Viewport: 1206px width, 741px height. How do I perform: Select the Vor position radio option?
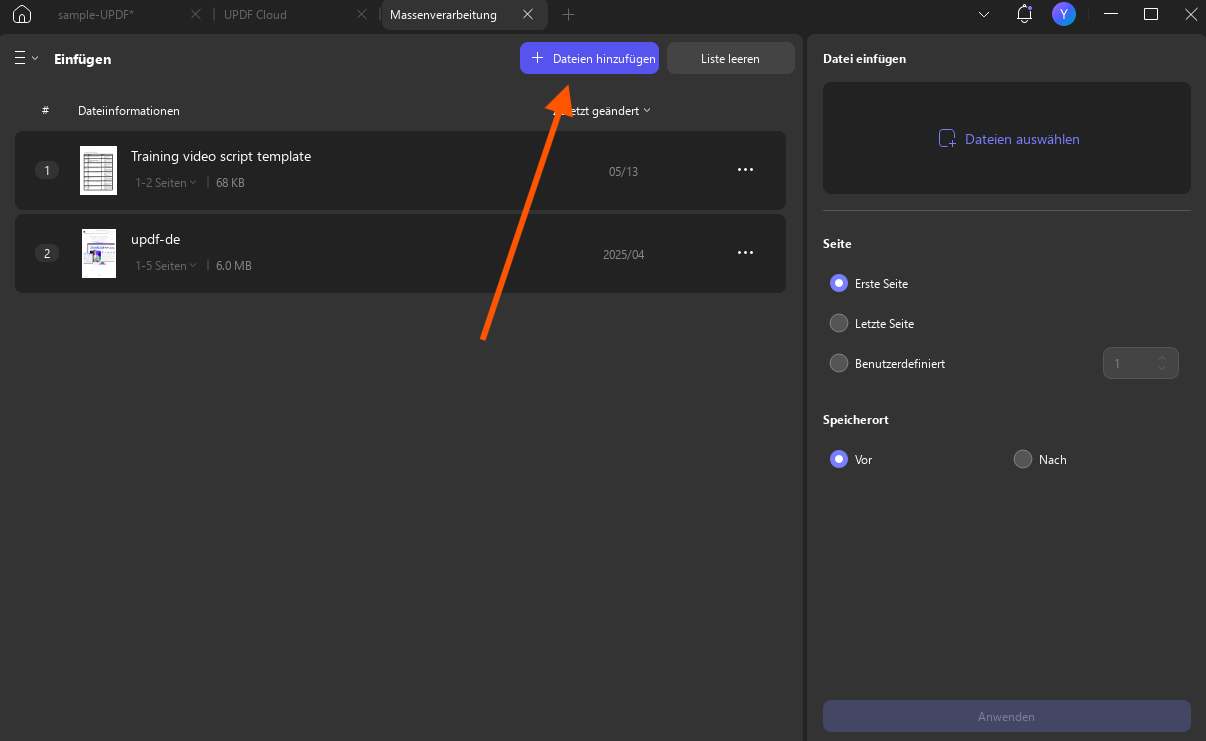(x=839, y=460)
